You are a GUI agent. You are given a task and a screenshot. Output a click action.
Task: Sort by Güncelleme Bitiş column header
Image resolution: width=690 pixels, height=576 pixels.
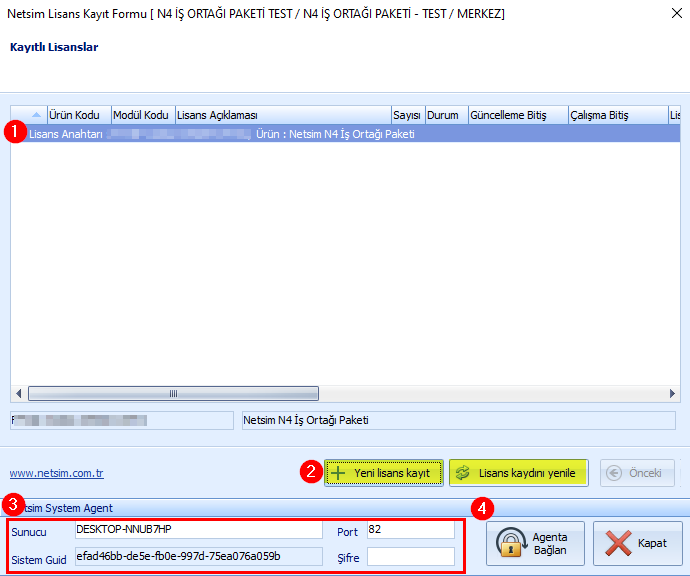point(516,115)
